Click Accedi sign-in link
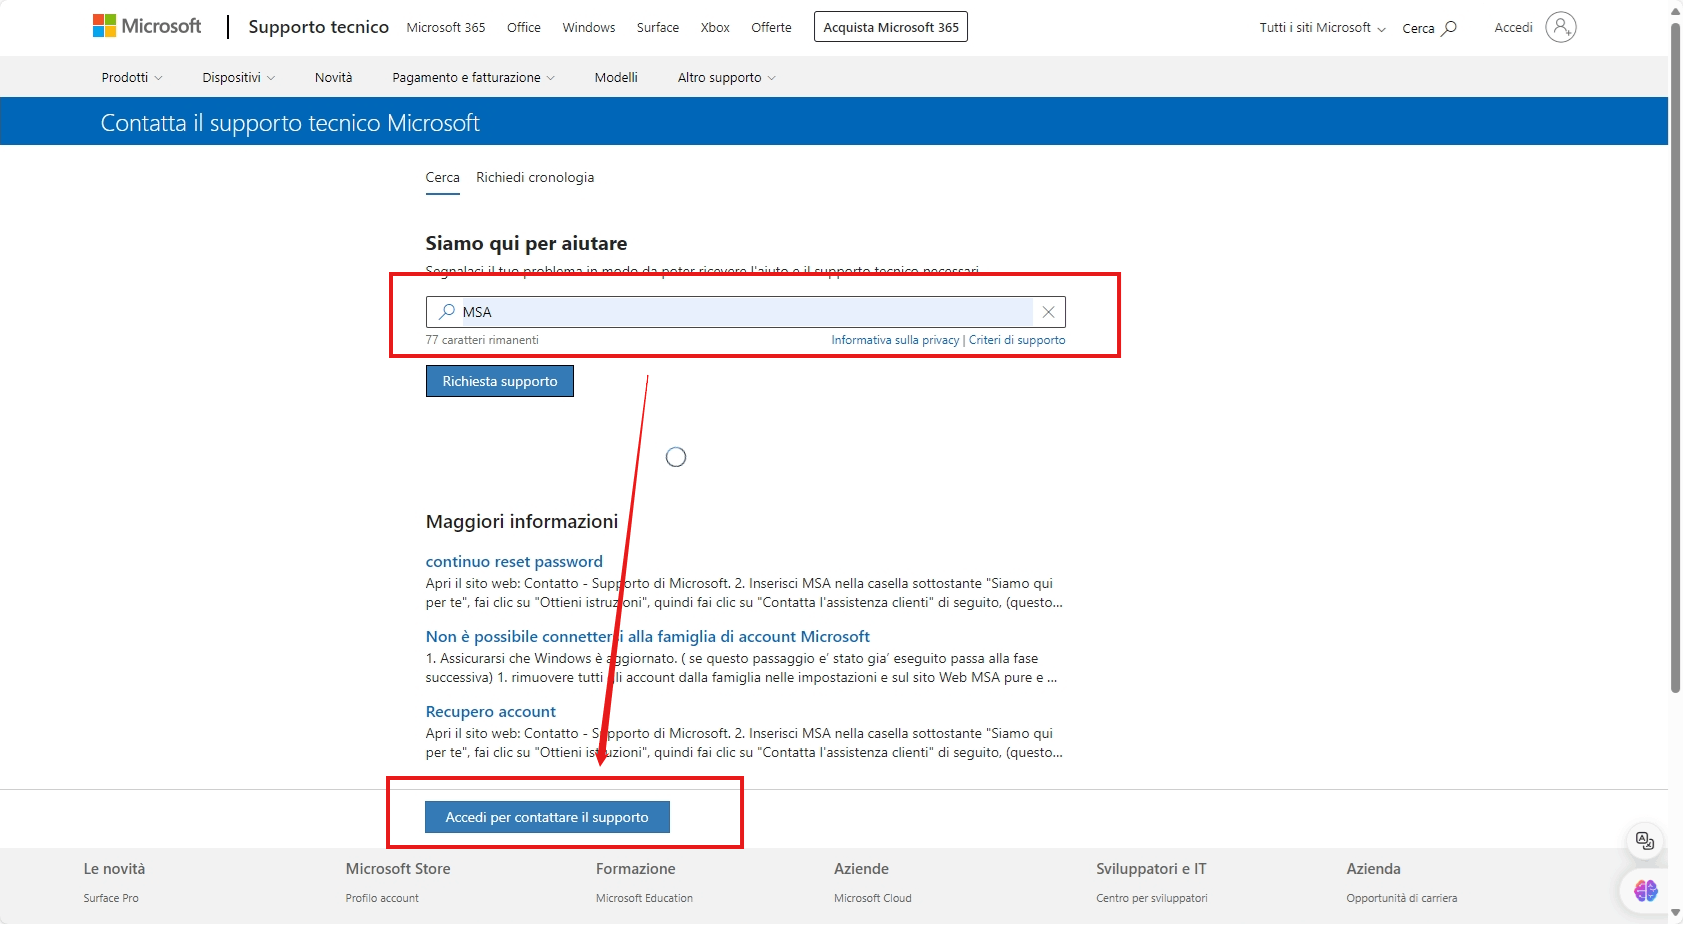This screenshot has width=1684, height=925. 1513,27
